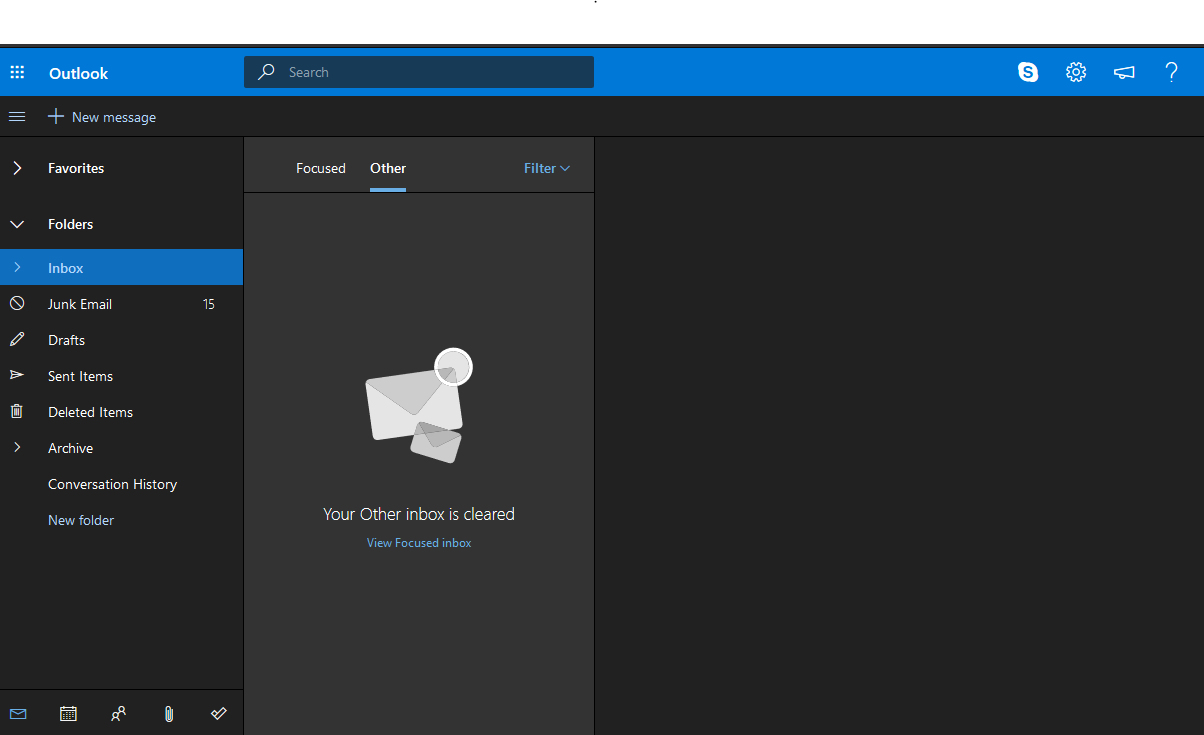Open Skype from the header bar
The height and width of the screenshot is (735, 1204).
click(1028, 72)
